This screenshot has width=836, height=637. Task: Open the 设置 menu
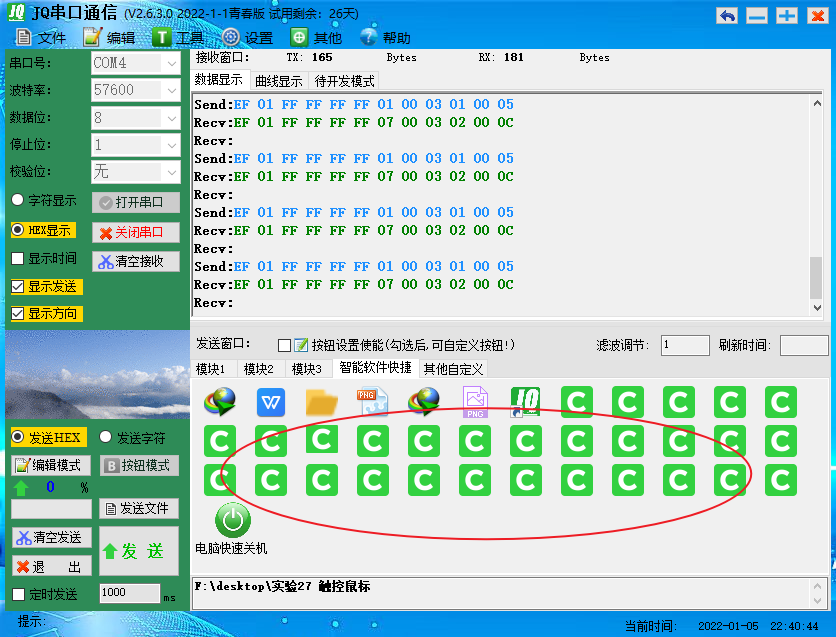click(247, 38)
